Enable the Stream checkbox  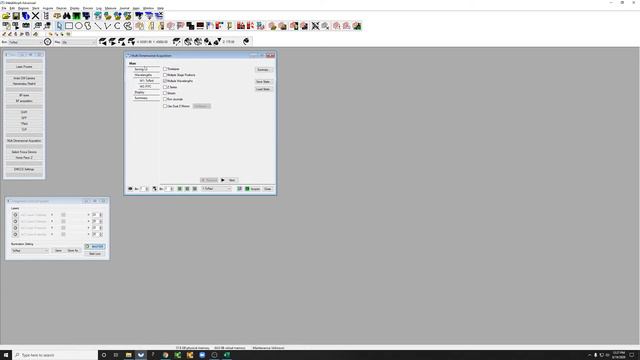click(x=165, y=93)
